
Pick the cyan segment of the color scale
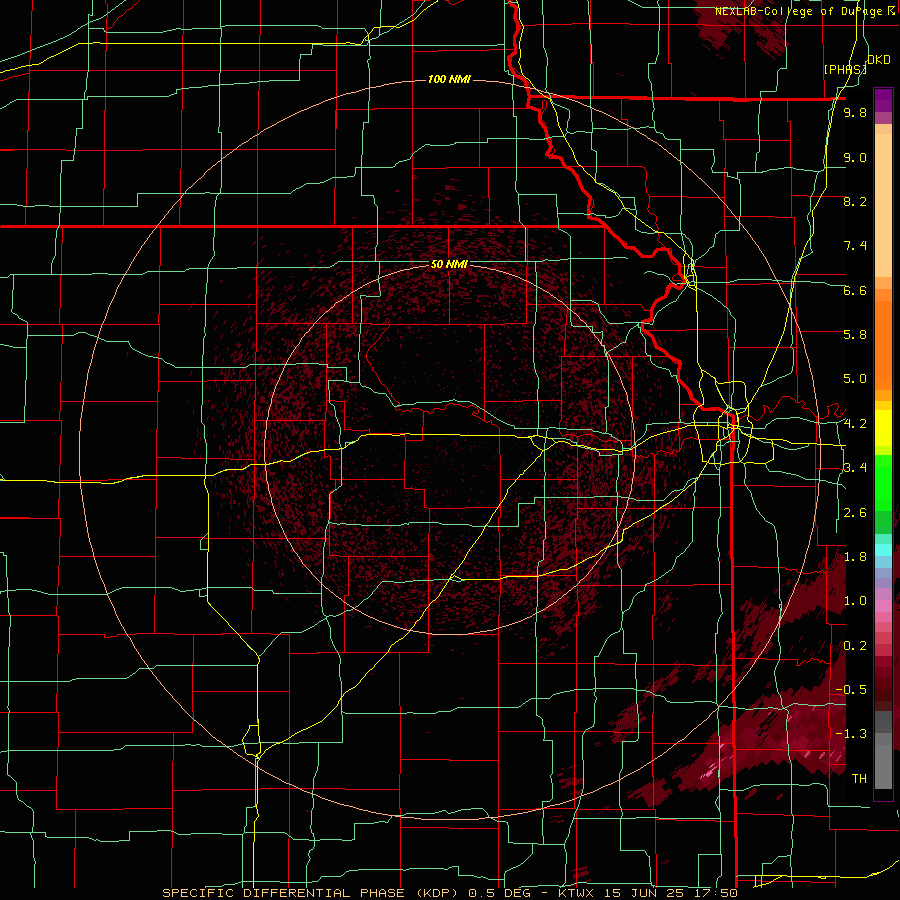pos(883,550)
